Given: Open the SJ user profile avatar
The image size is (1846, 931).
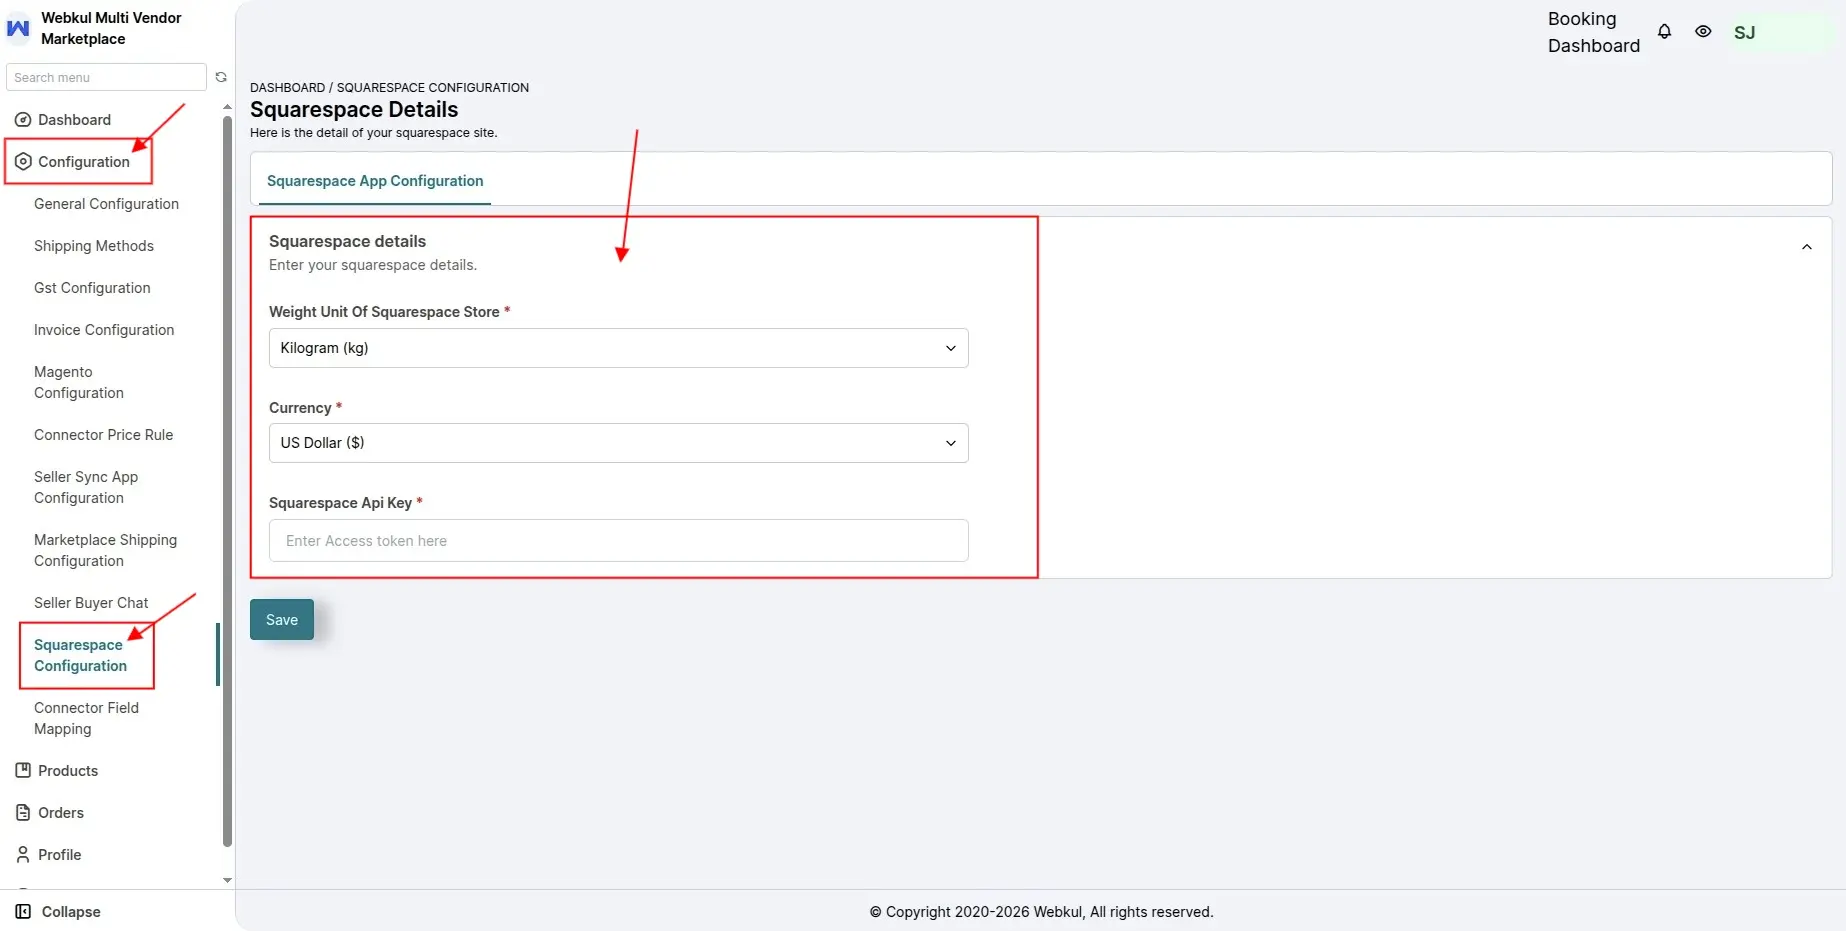Looking at the screenshot, I should pos(1744,33).
